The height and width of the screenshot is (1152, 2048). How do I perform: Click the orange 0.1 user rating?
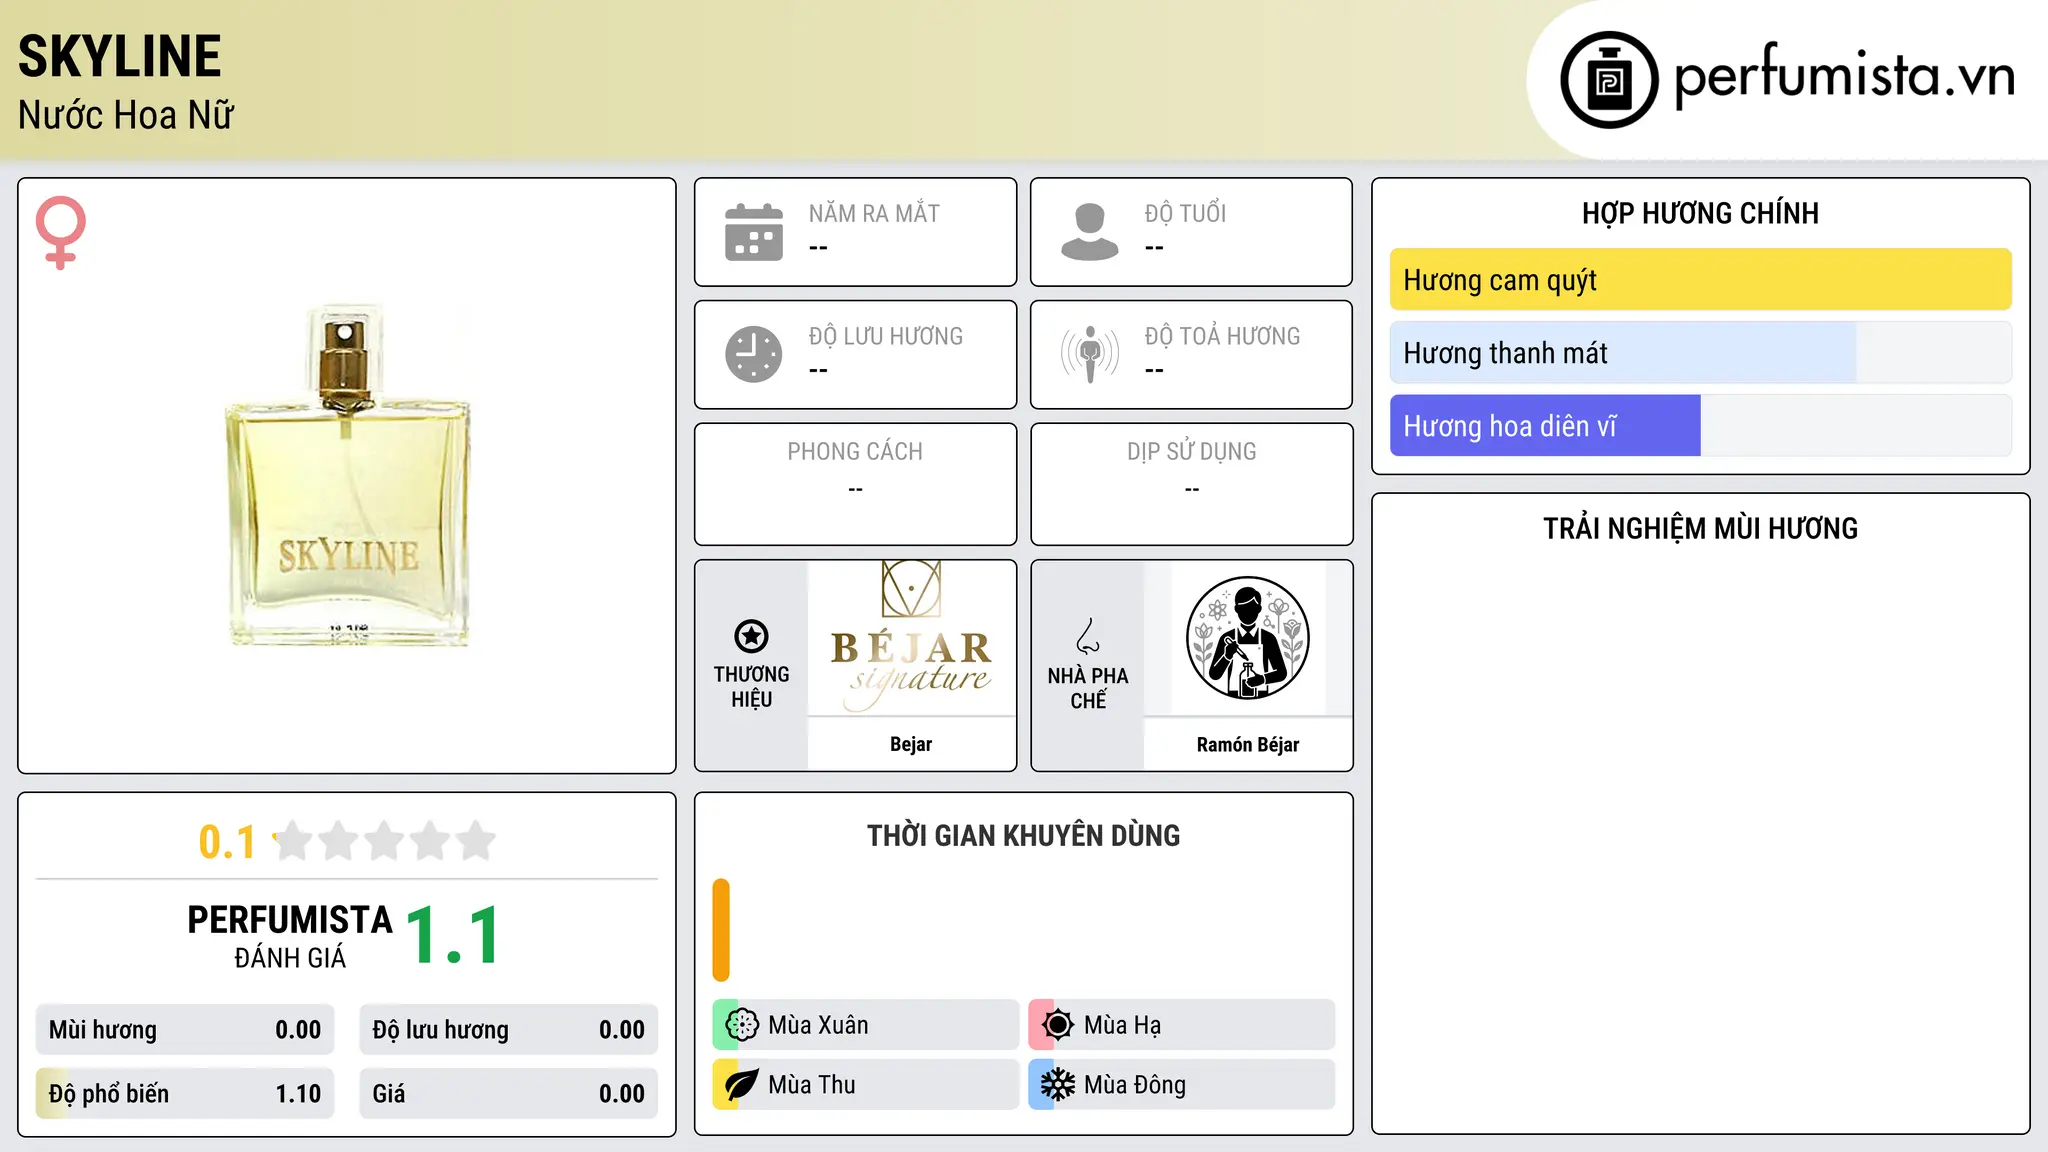click(227, 842)
